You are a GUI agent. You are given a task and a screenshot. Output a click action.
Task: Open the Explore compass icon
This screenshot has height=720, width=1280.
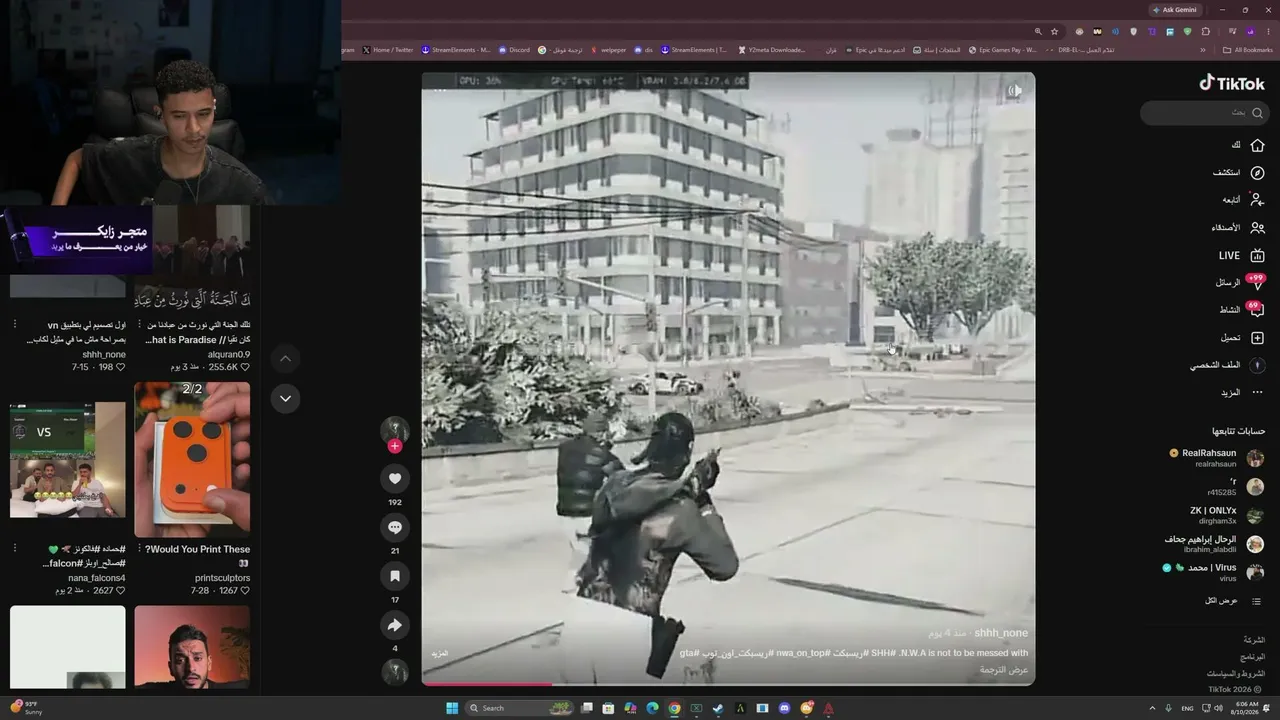(x=1257, y=173)
